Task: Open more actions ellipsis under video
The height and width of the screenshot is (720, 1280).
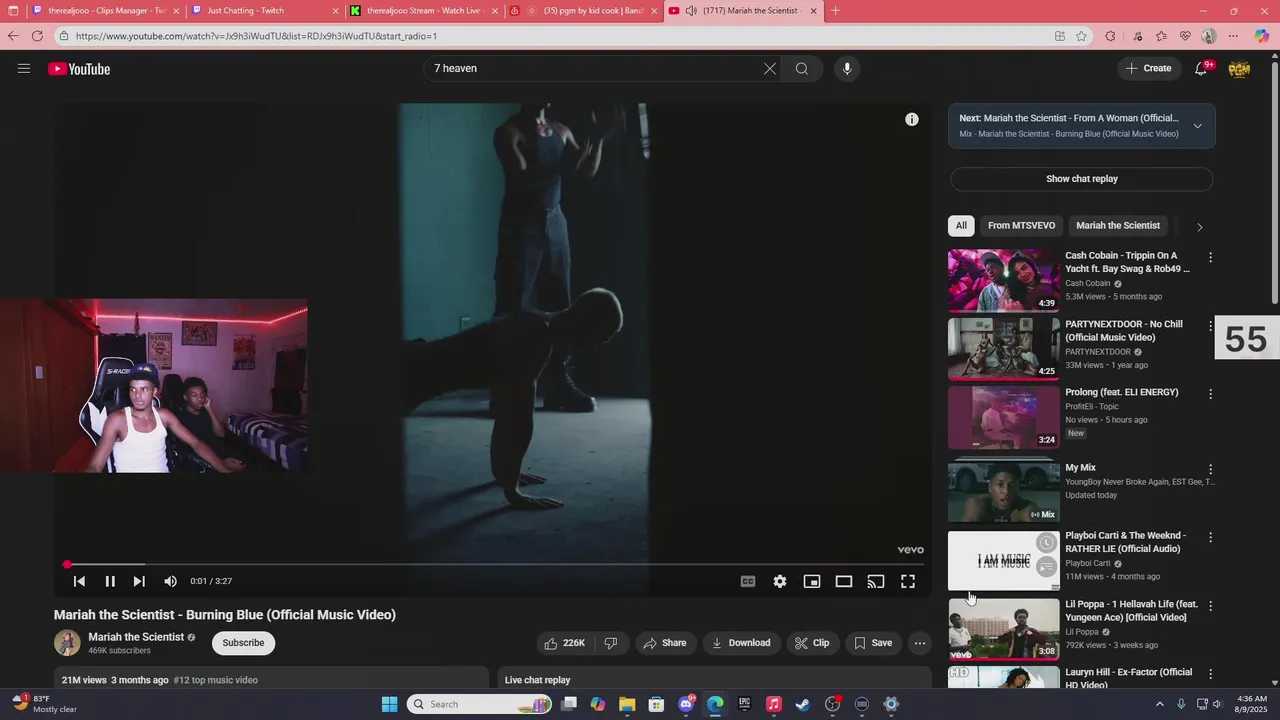Action: 919,643
